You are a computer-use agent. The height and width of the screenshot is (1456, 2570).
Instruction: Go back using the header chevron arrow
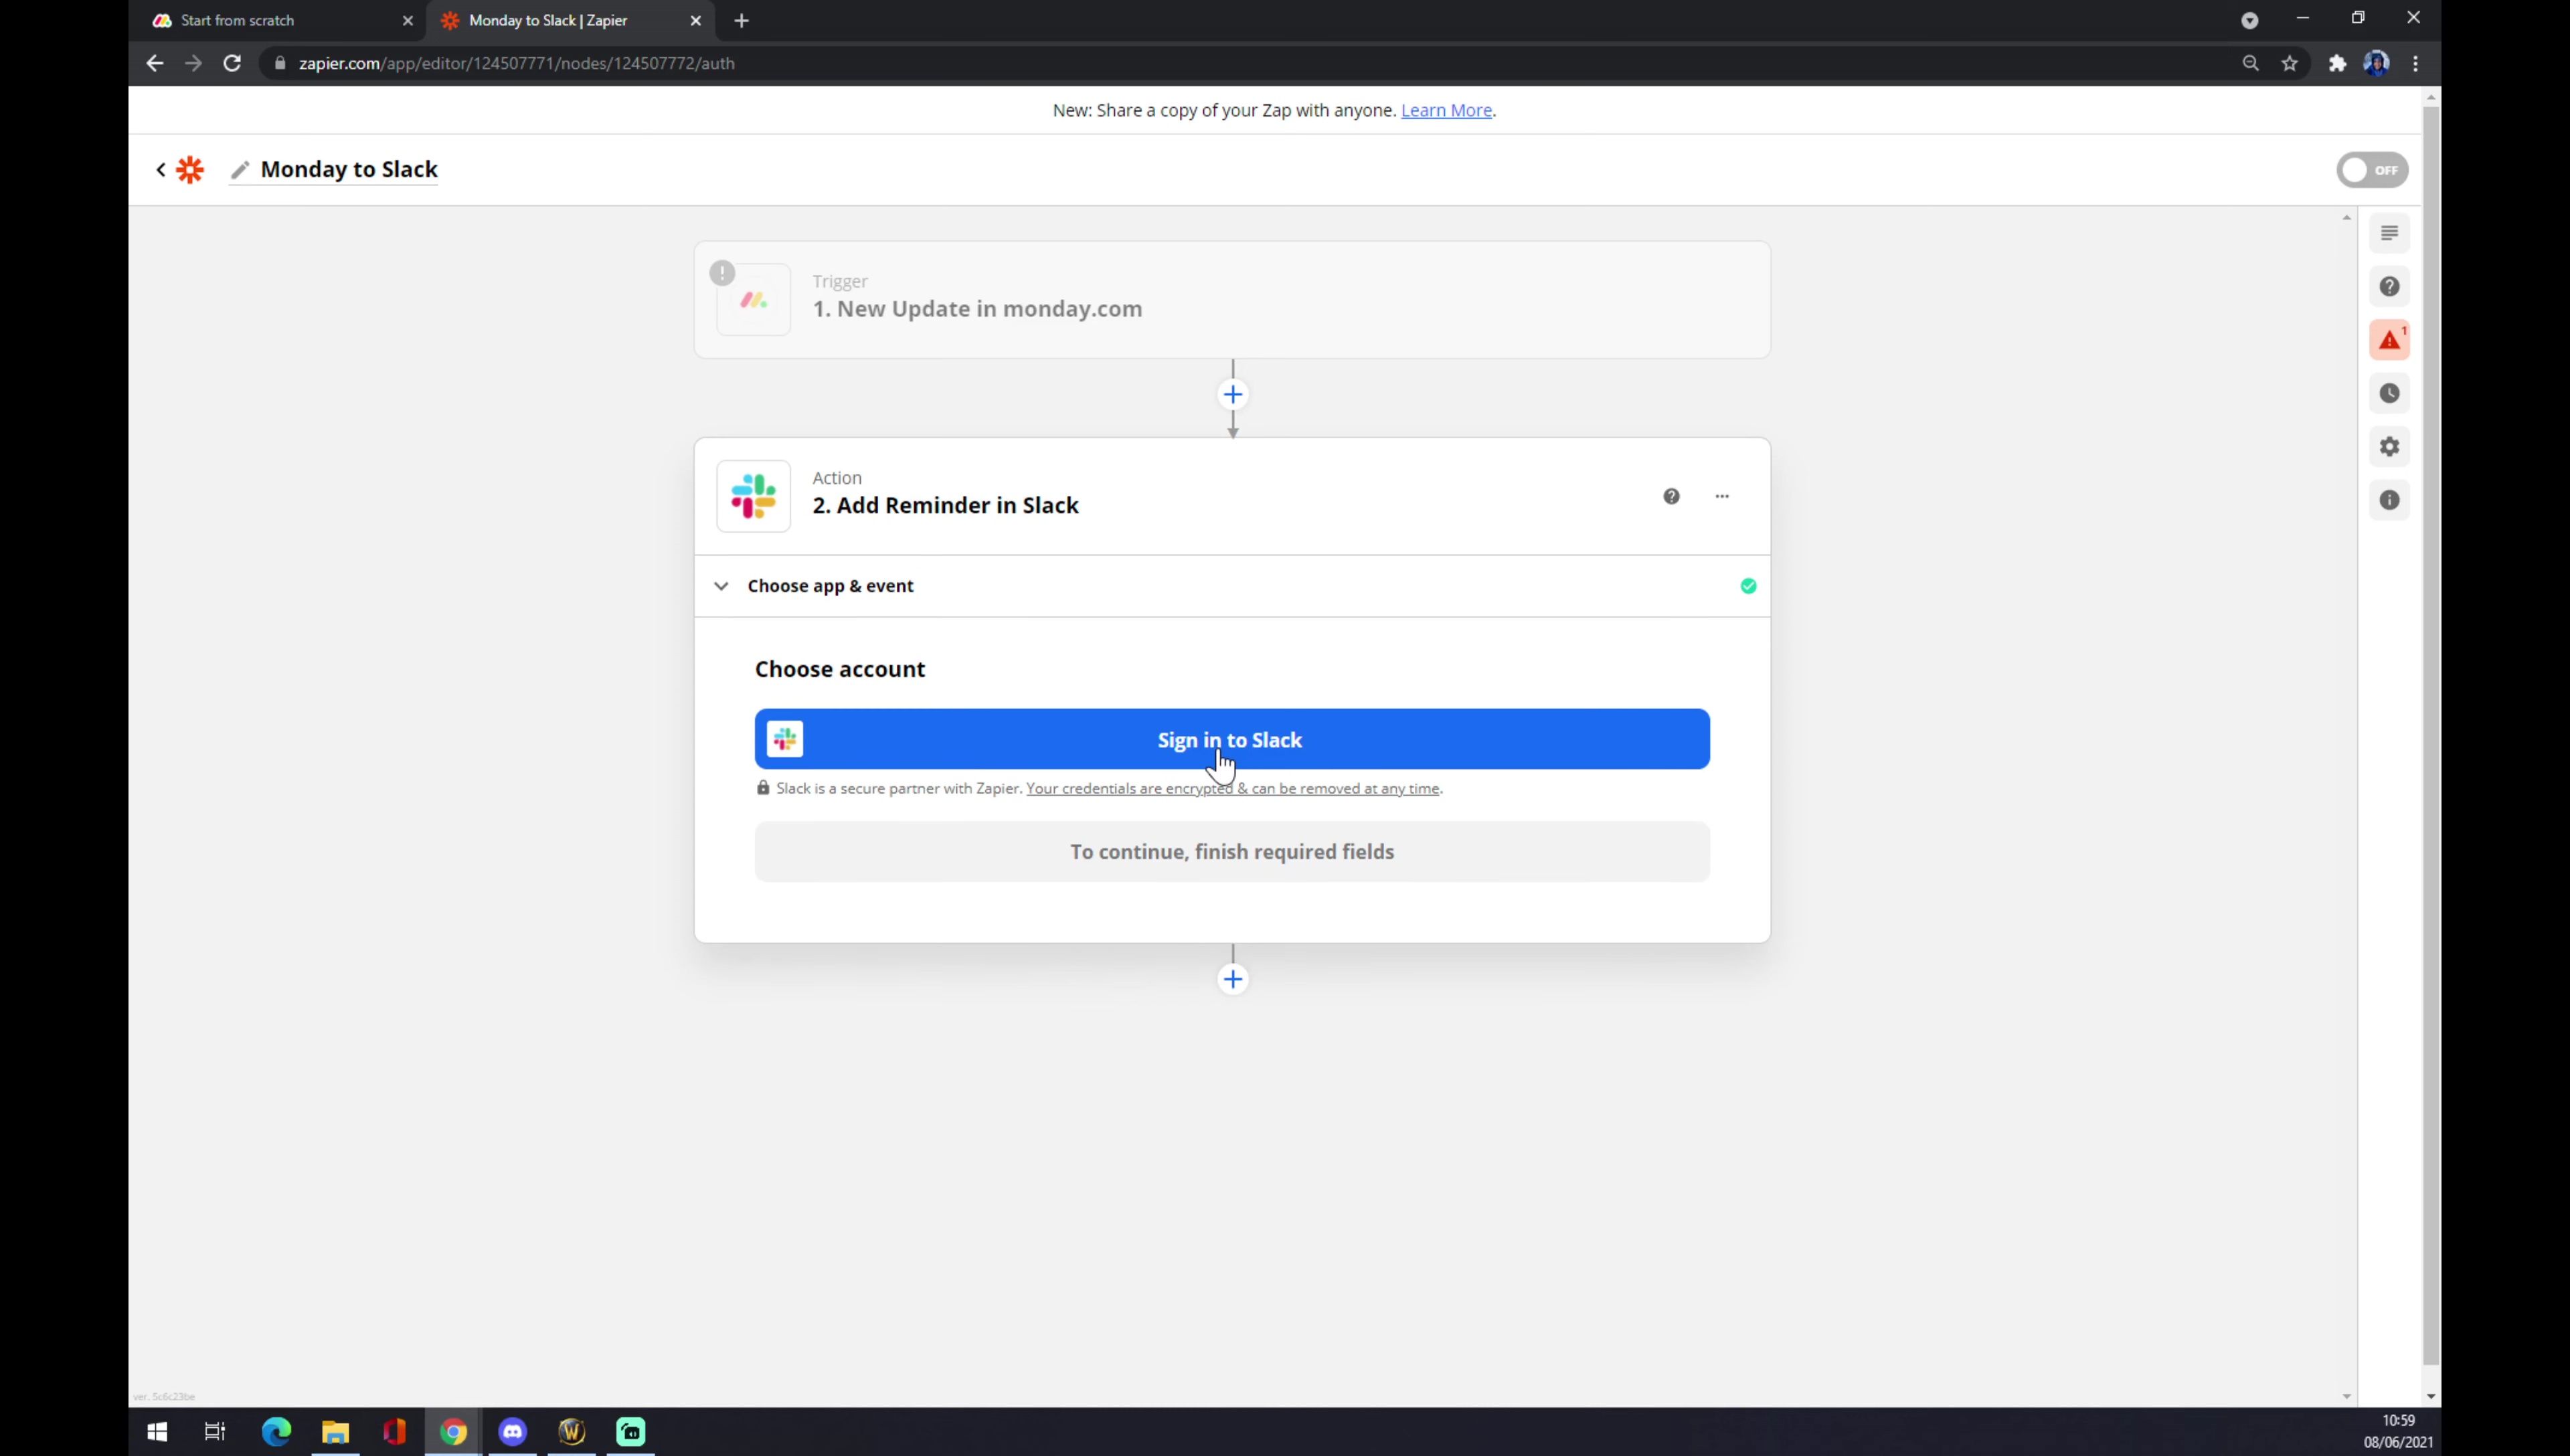(x=160, y=170)
